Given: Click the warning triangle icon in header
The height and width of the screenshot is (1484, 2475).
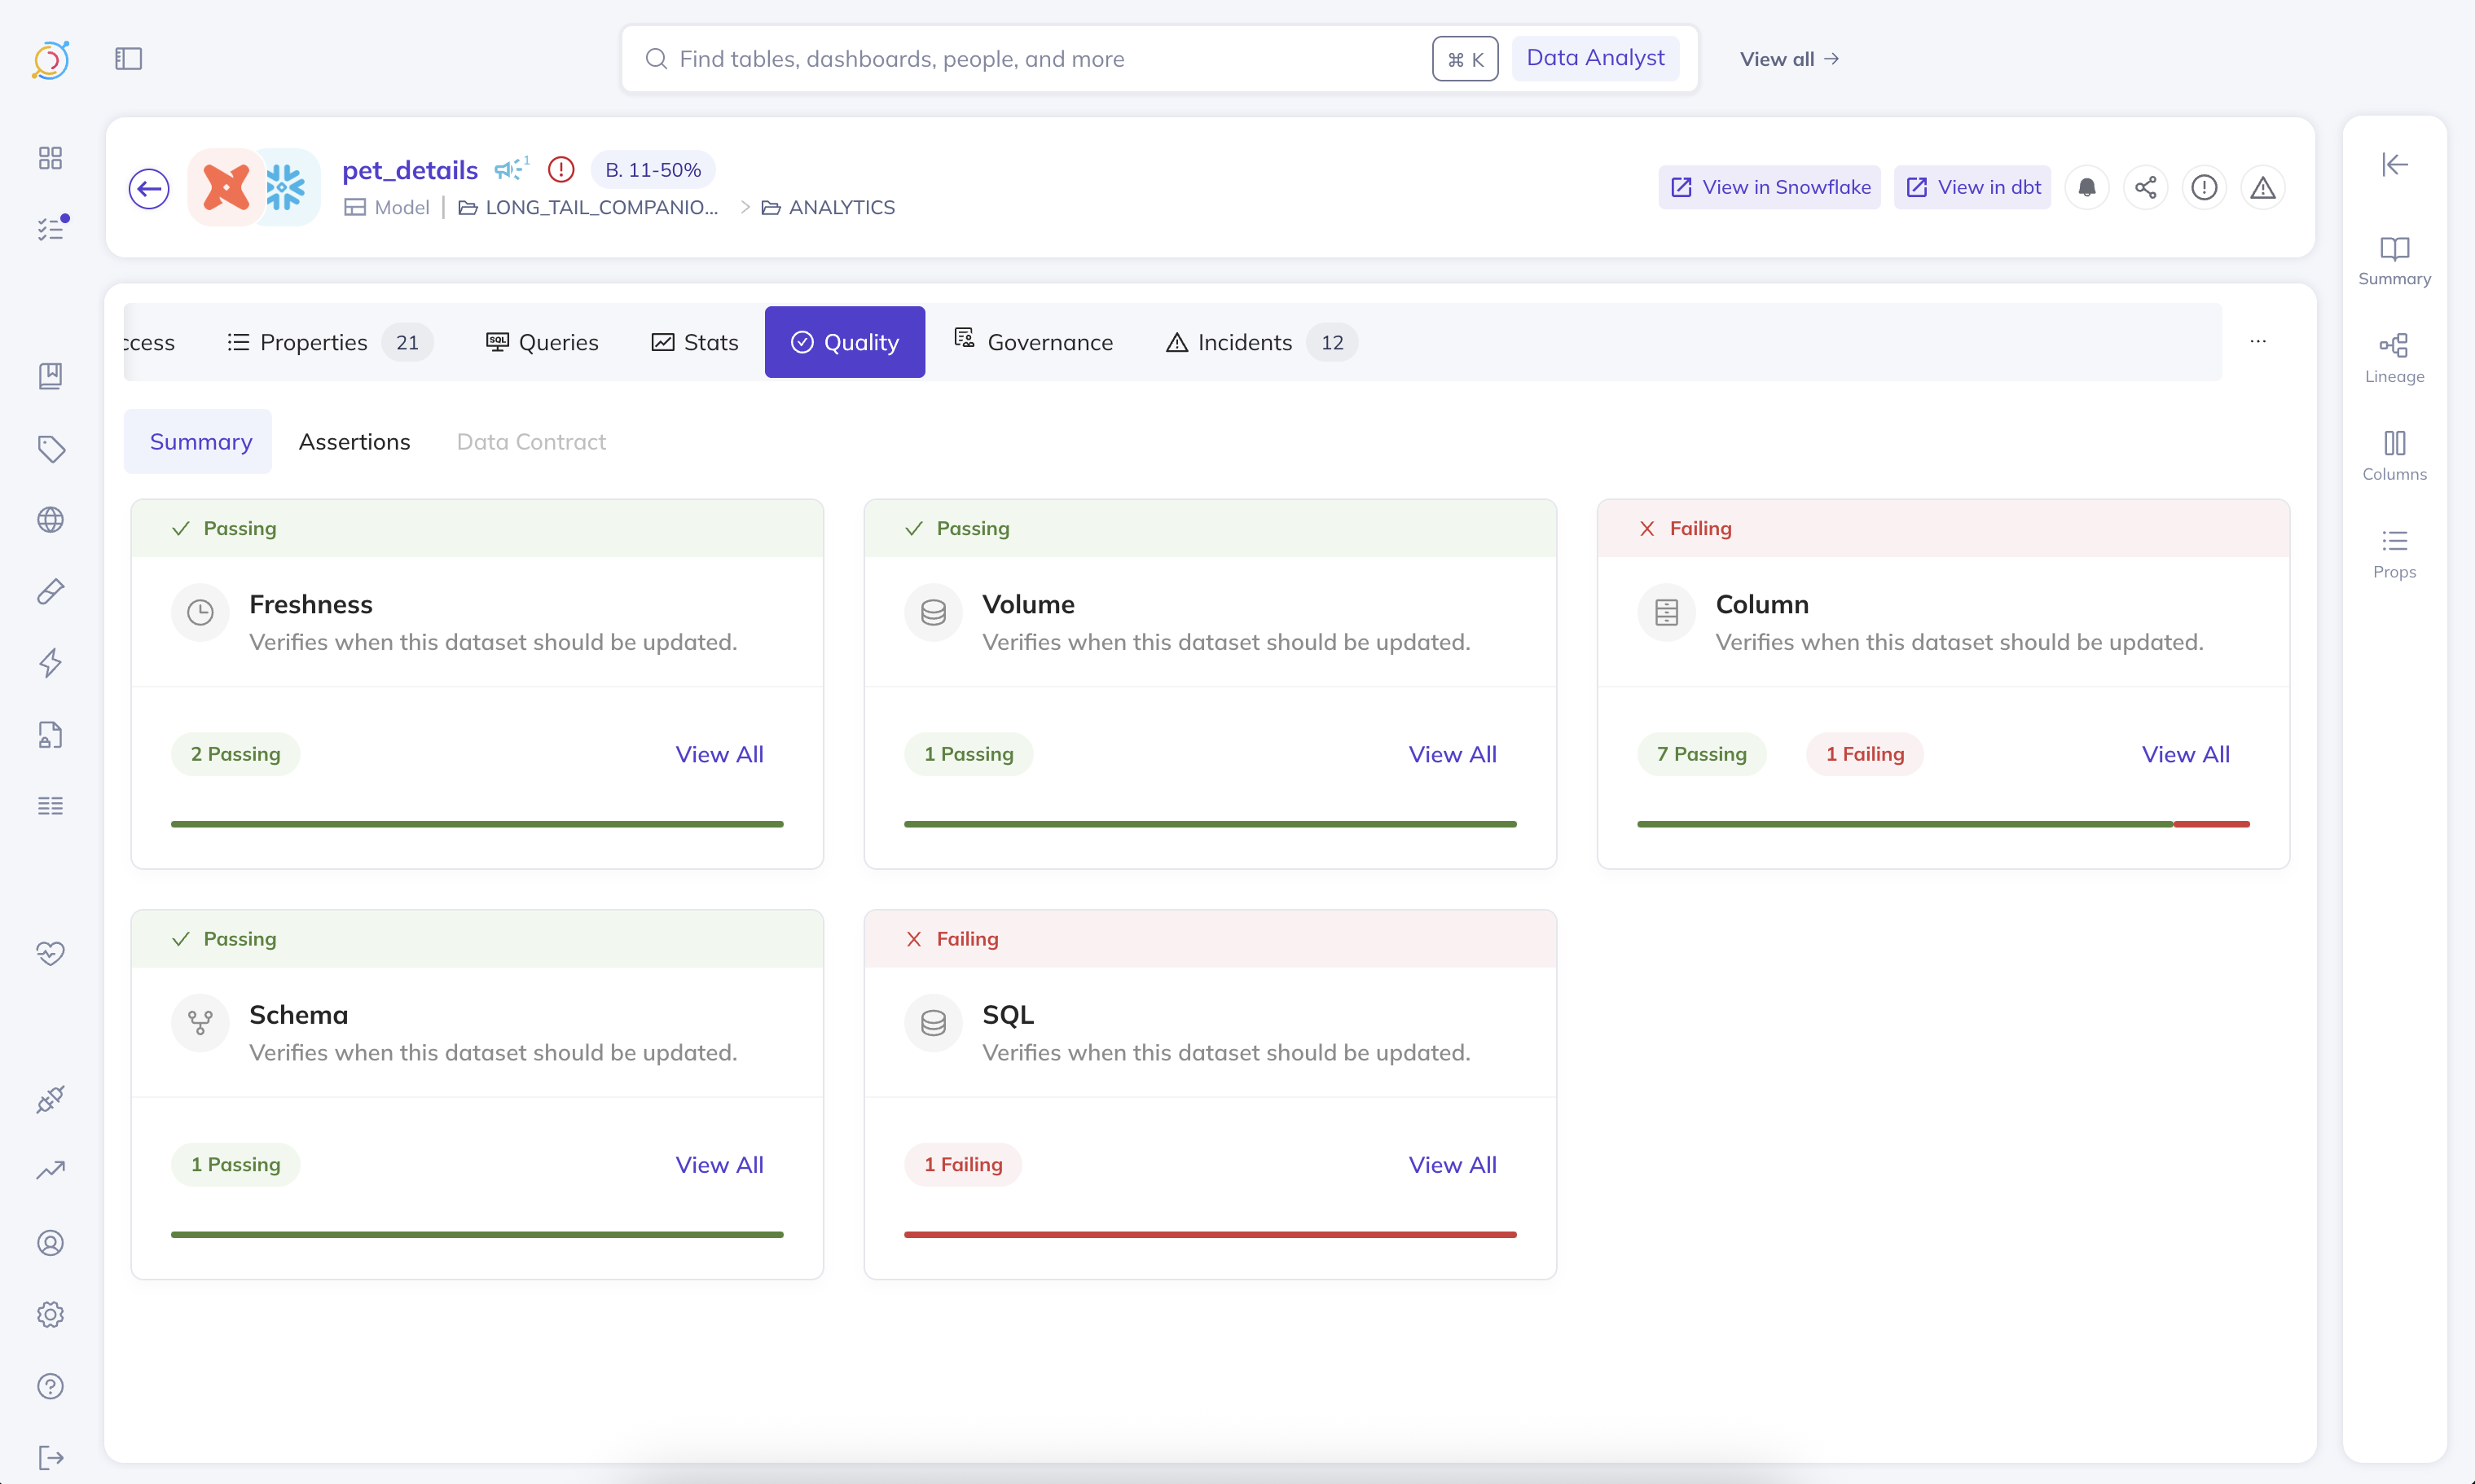Looking at the screenshot, I should pyautogui.click(x=2262, y=188).
